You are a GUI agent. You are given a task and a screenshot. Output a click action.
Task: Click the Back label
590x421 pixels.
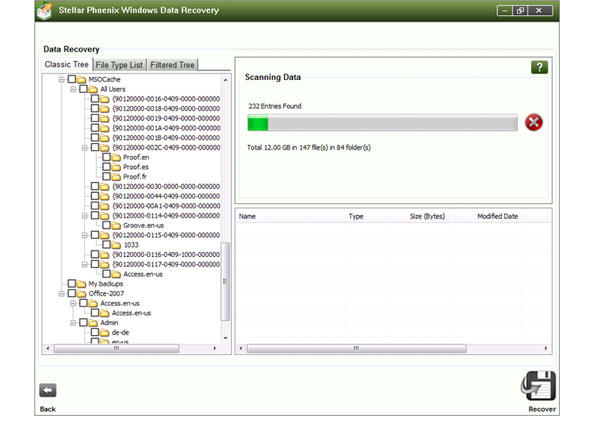point(48,409)
